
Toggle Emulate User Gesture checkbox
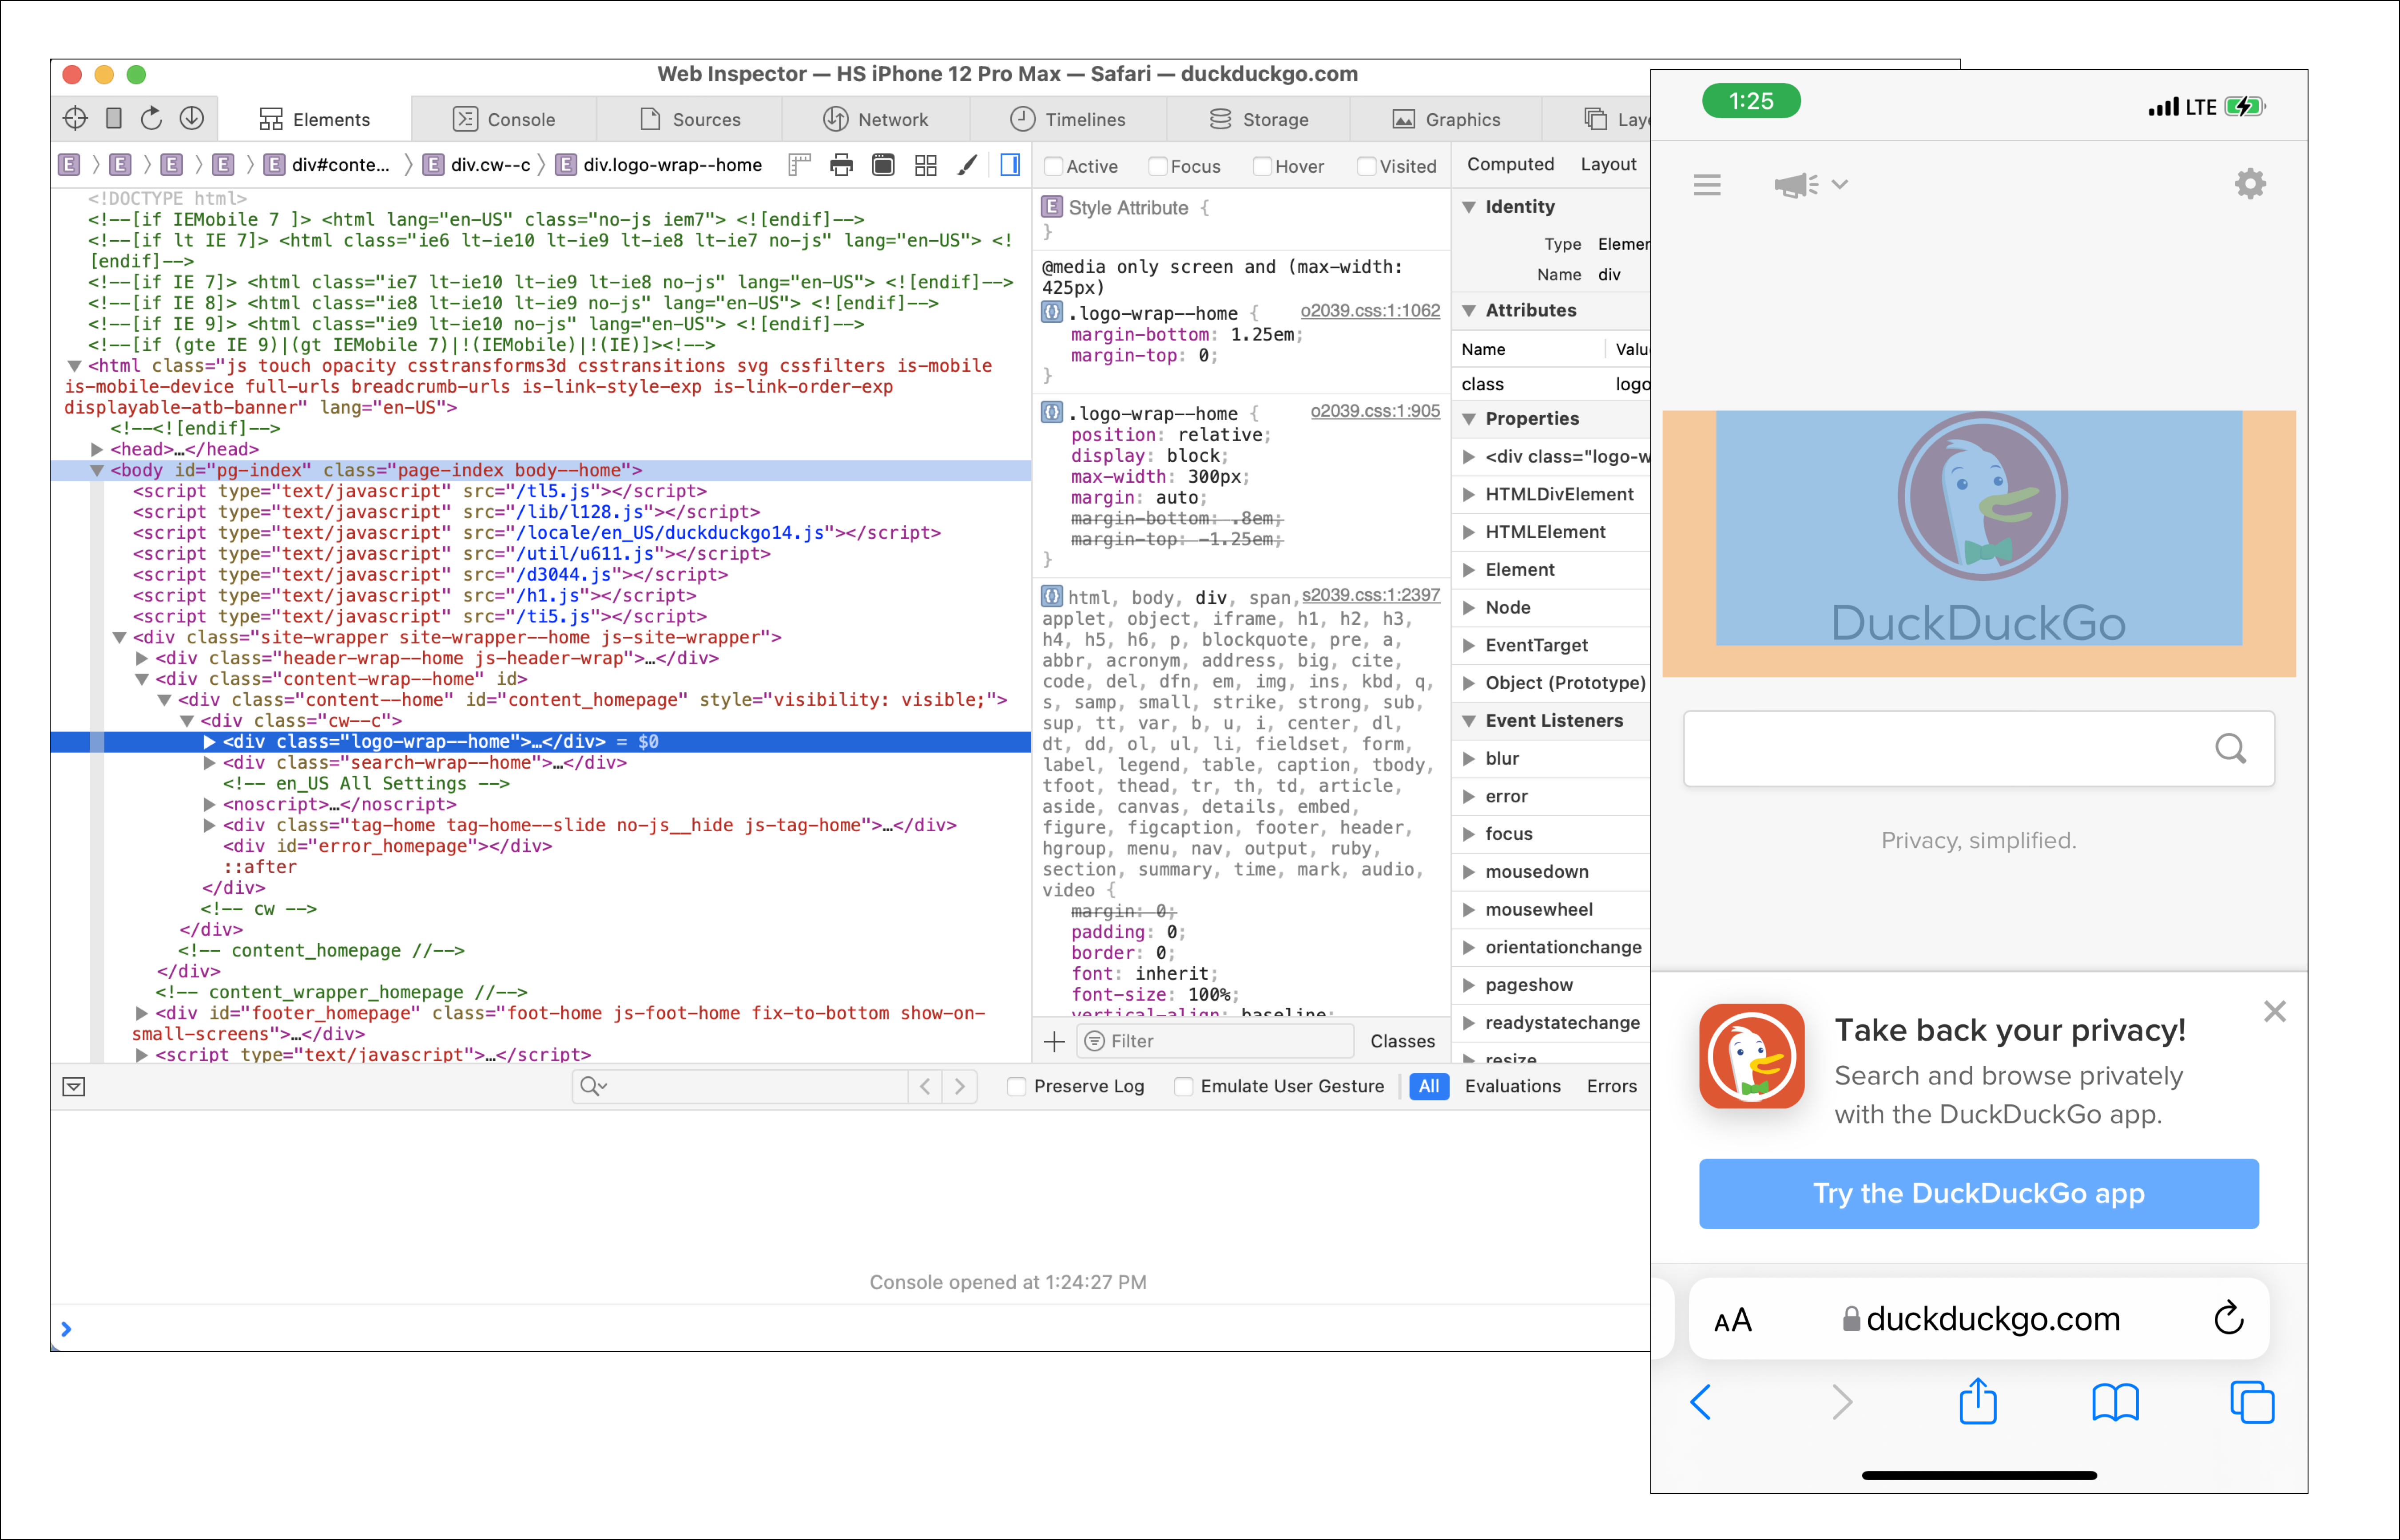1184,1086
